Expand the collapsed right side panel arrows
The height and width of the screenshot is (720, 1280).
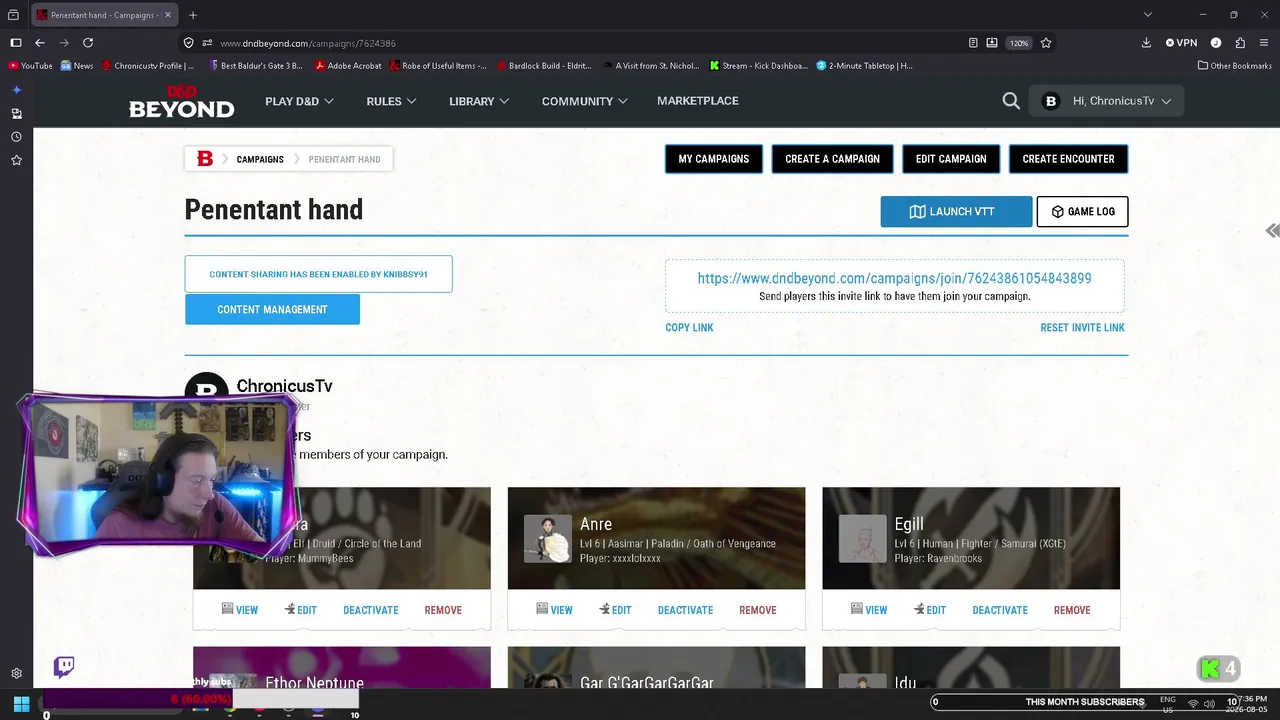1272,231
